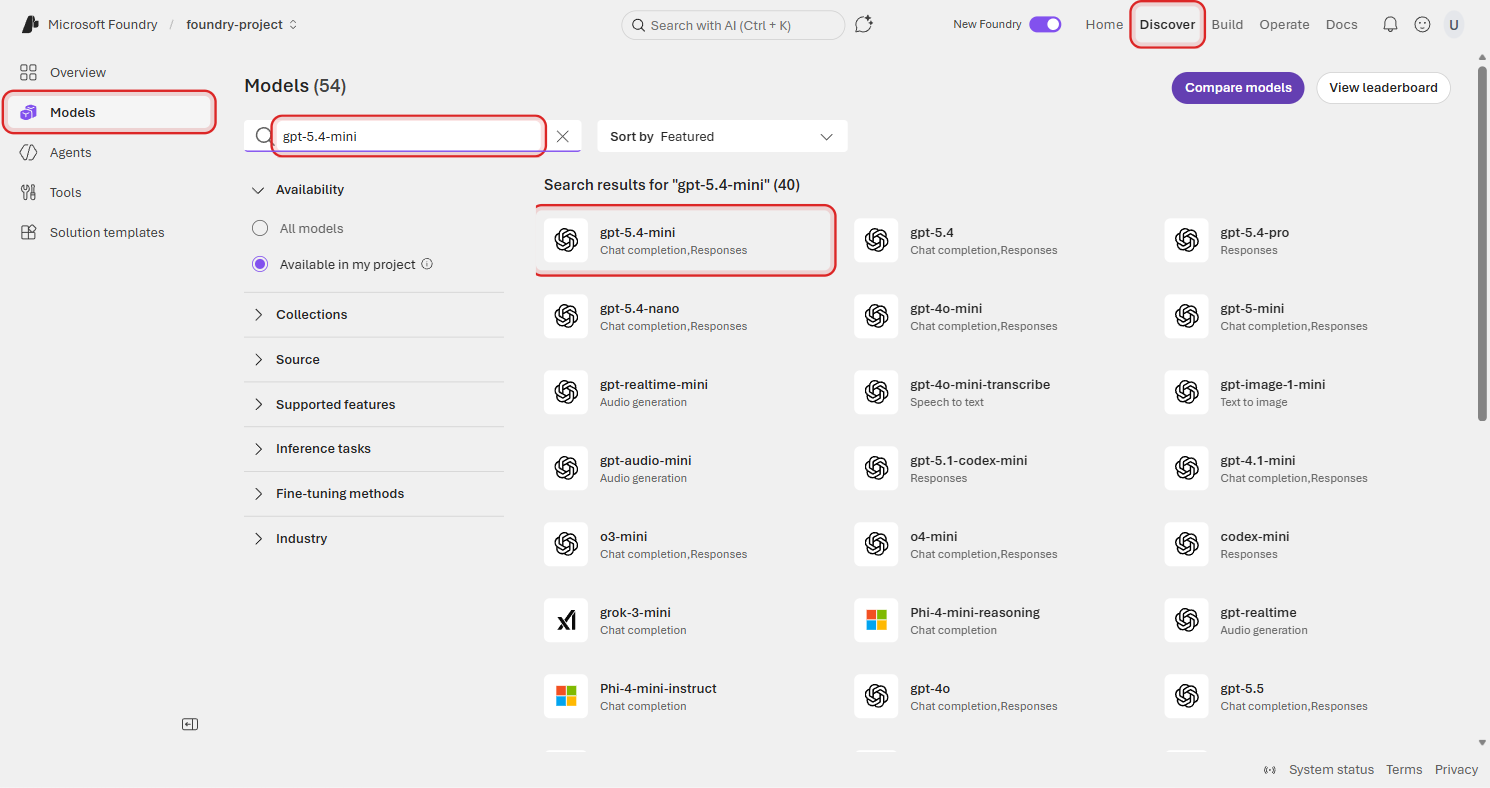Screen dimensions: 1490x788
Task: Clear the model search with the X icon
Action: [x=563, y=136]
